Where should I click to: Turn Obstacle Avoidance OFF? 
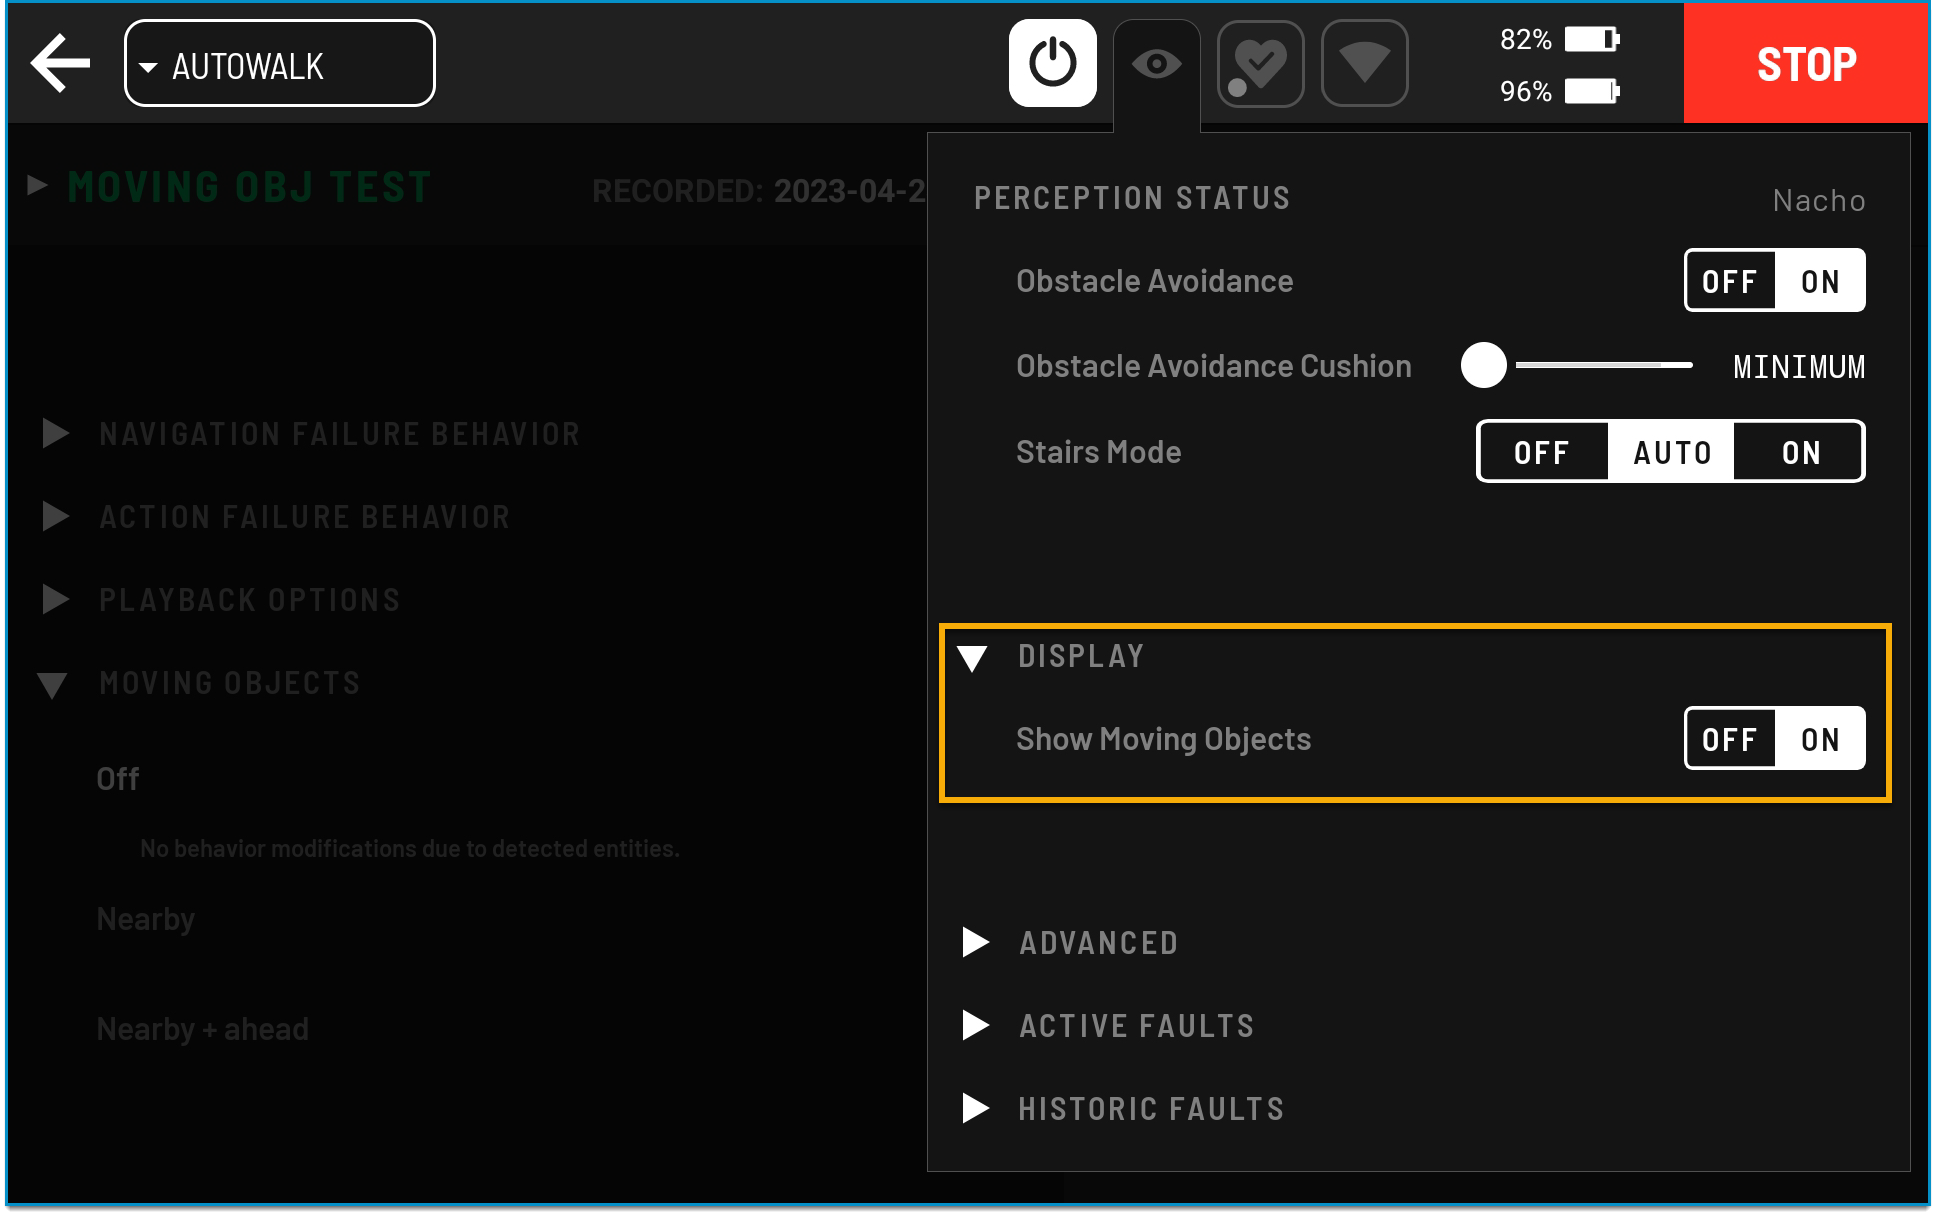(x=1729, y=281)
